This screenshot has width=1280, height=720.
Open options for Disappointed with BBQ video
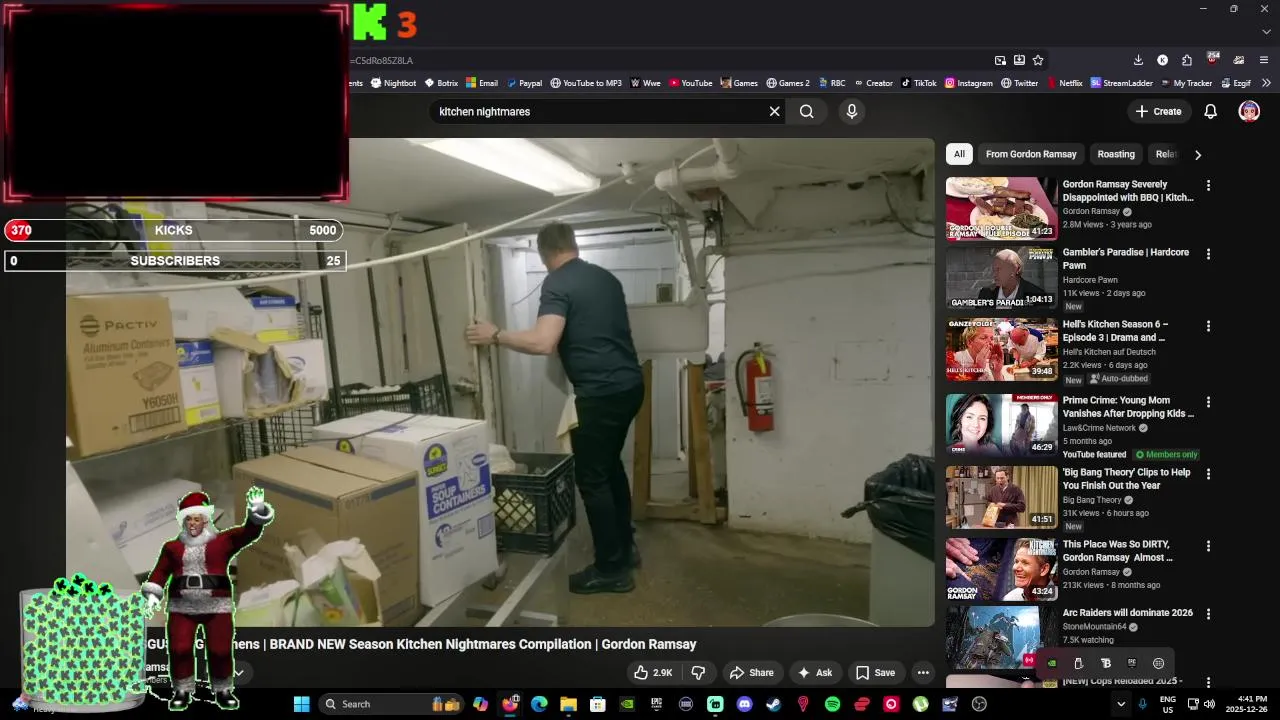tap(1208, 186)
